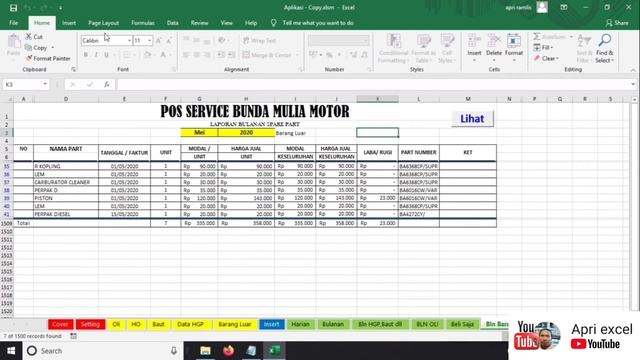Screen dimensions: 640x360
Task: Switch to the Formulas tab
Action: [143, 23]
